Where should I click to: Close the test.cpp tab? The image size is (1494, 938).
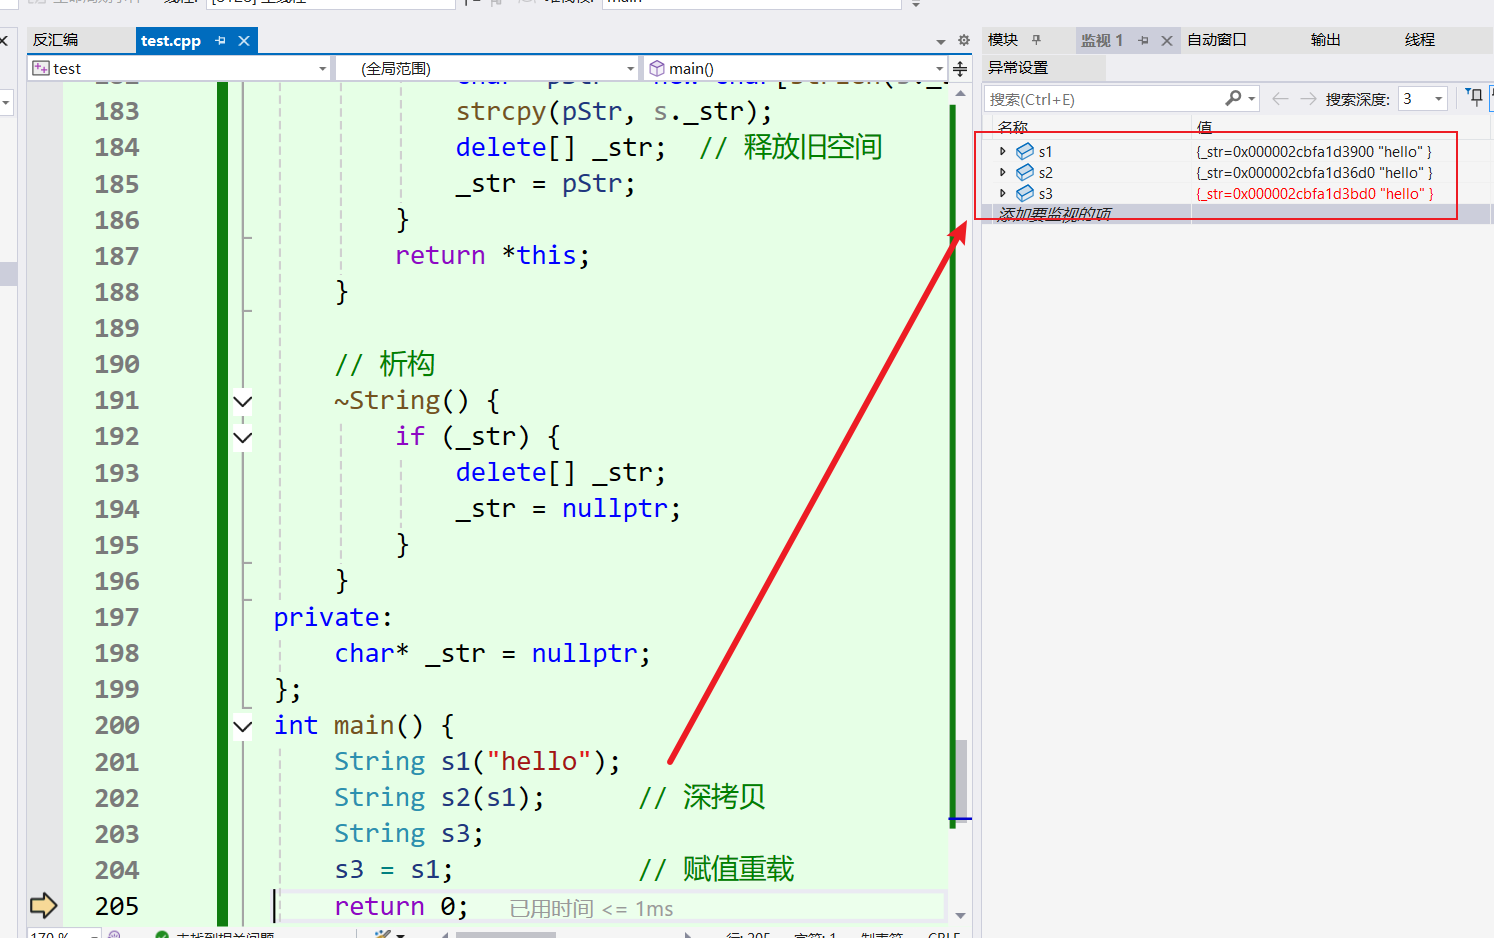coord(244,41)
